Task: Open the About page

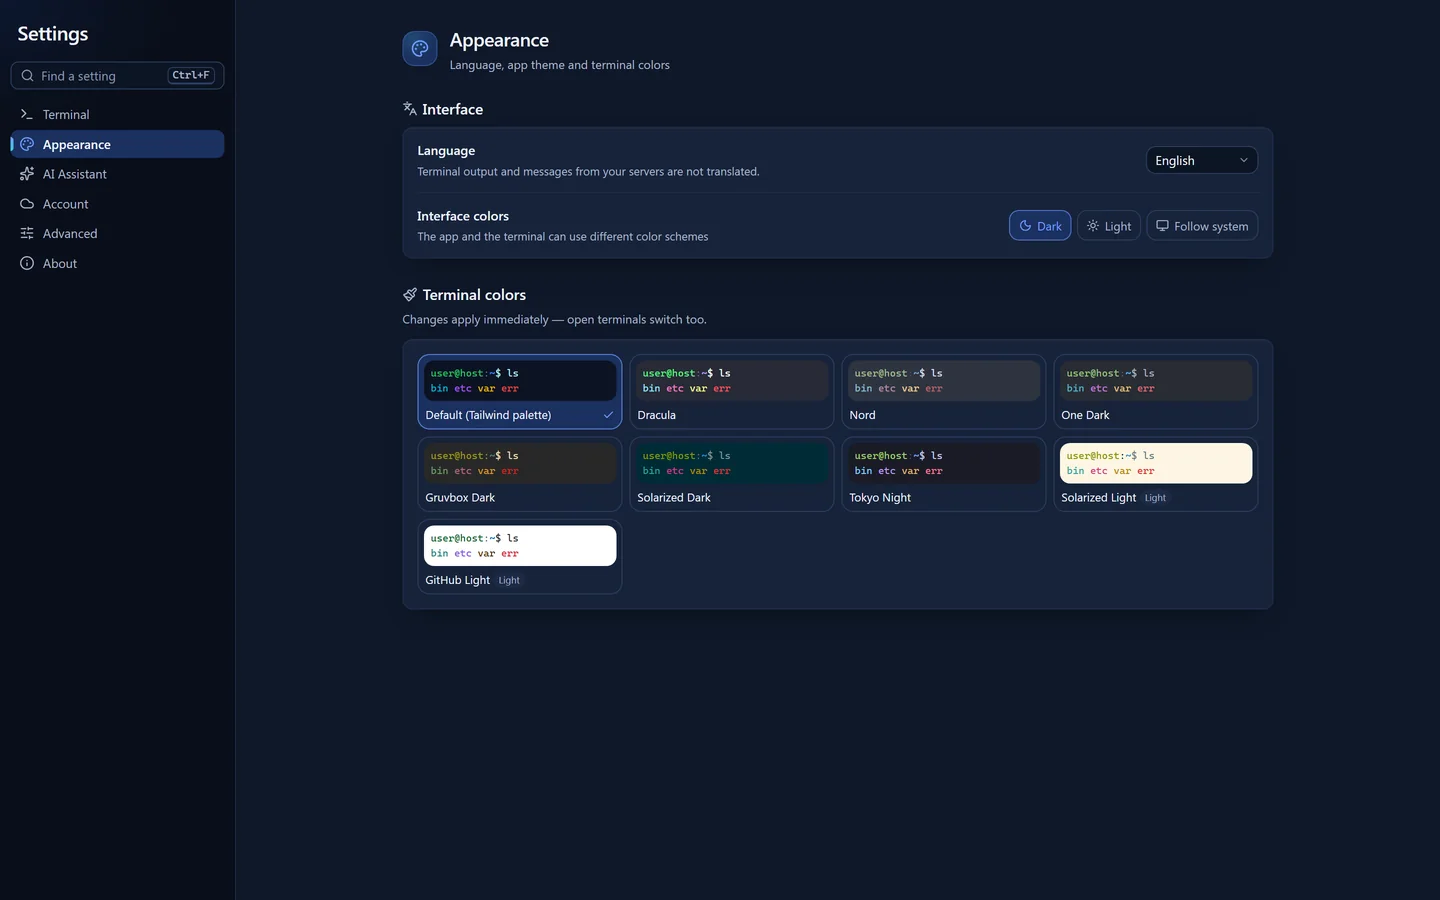Action: 117,264
